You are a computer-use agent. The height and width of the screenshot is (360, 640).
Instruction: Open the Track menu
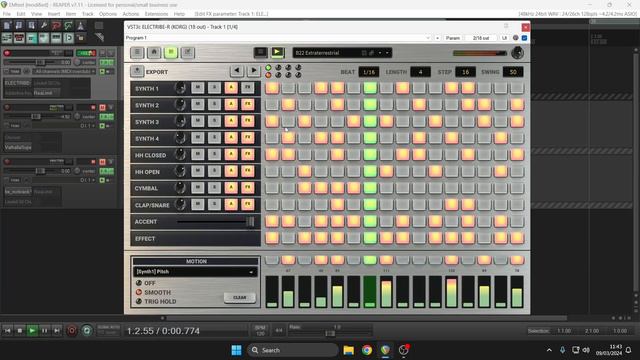click(88, 14)
